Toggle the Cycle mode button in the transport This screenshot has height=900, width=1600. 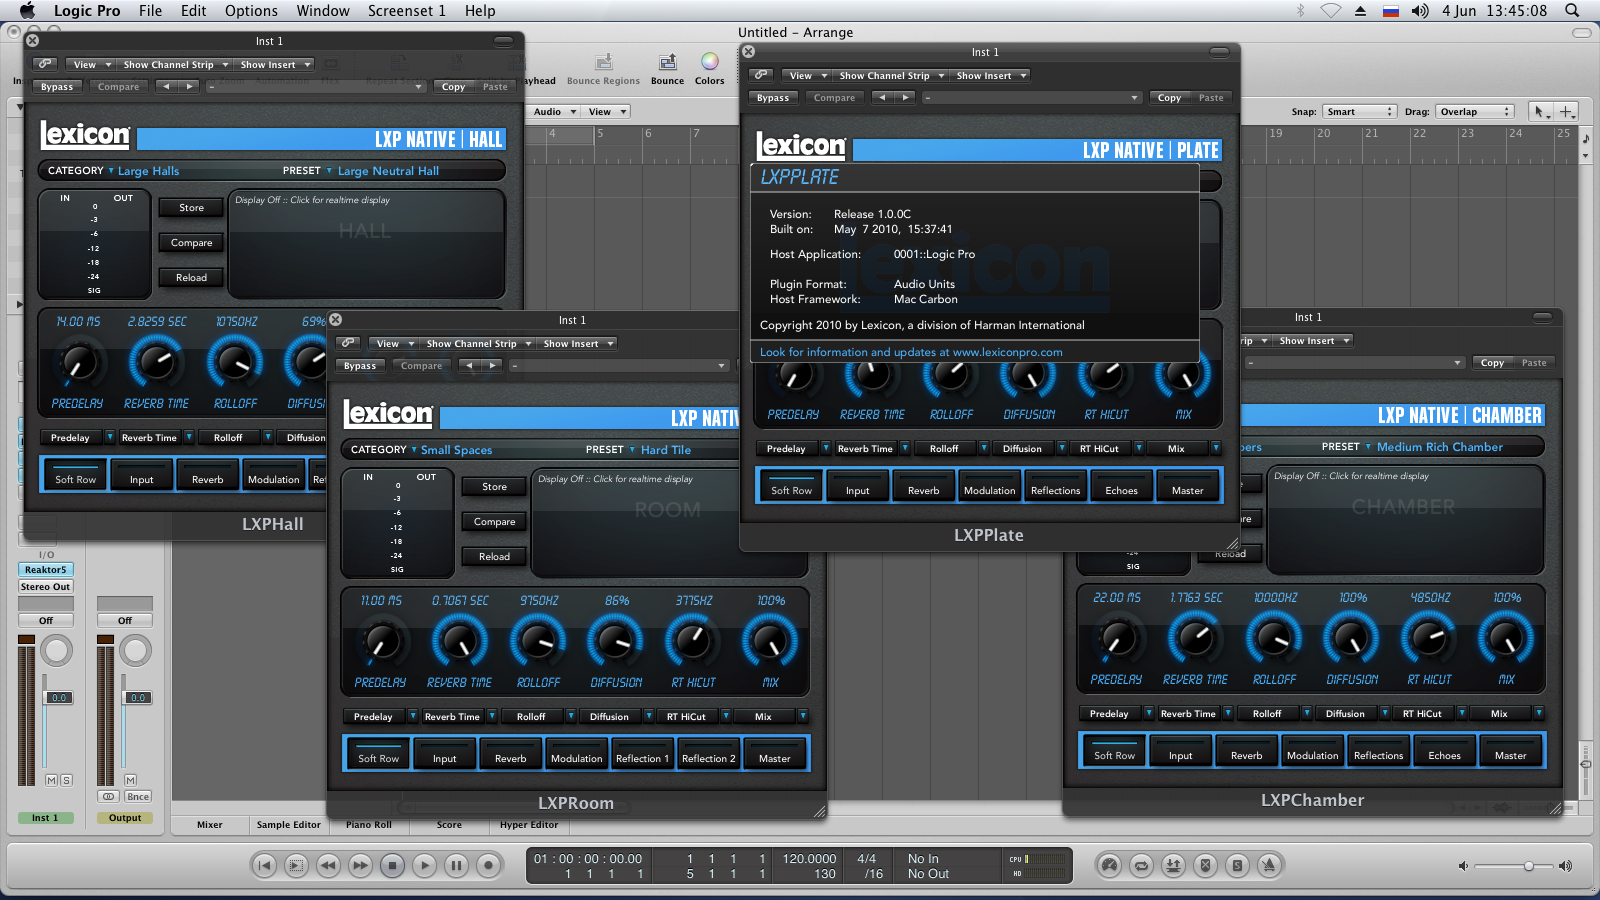click(1141, 866)
